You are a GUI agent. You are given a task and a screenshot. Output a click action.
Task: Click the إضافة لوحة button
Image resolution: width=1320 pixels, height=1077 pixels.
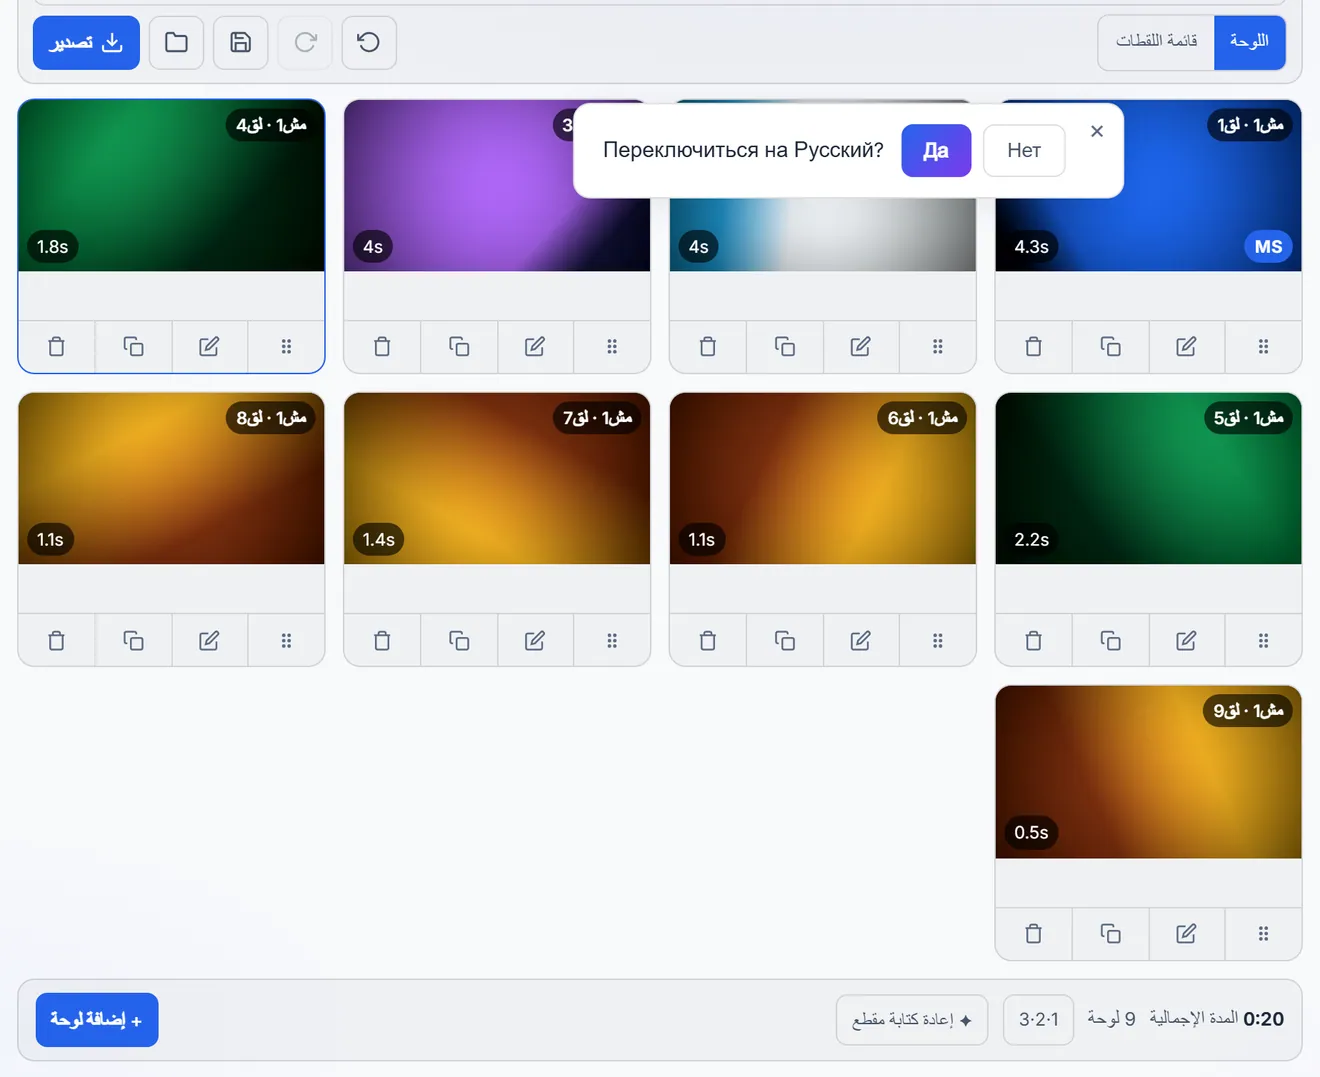(97, 1020)
